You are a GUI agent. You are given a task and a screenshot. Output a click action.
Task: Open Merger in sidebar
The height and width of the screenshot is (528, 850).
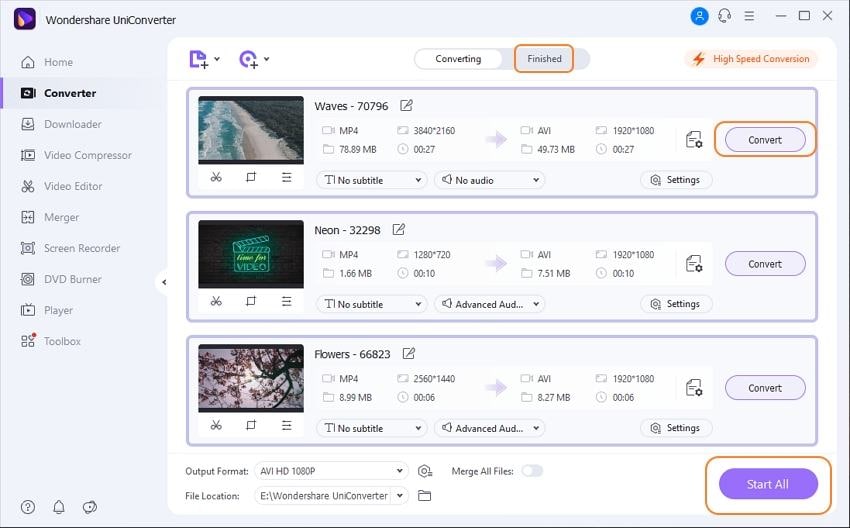point(50,217)
